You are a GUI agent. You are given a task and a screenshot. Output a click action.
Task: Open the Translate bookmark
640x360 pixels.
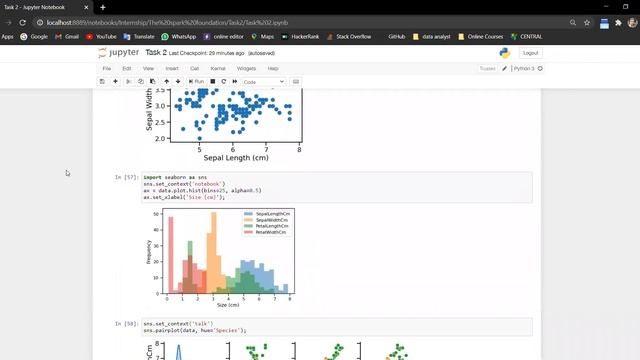click(139, 37)
